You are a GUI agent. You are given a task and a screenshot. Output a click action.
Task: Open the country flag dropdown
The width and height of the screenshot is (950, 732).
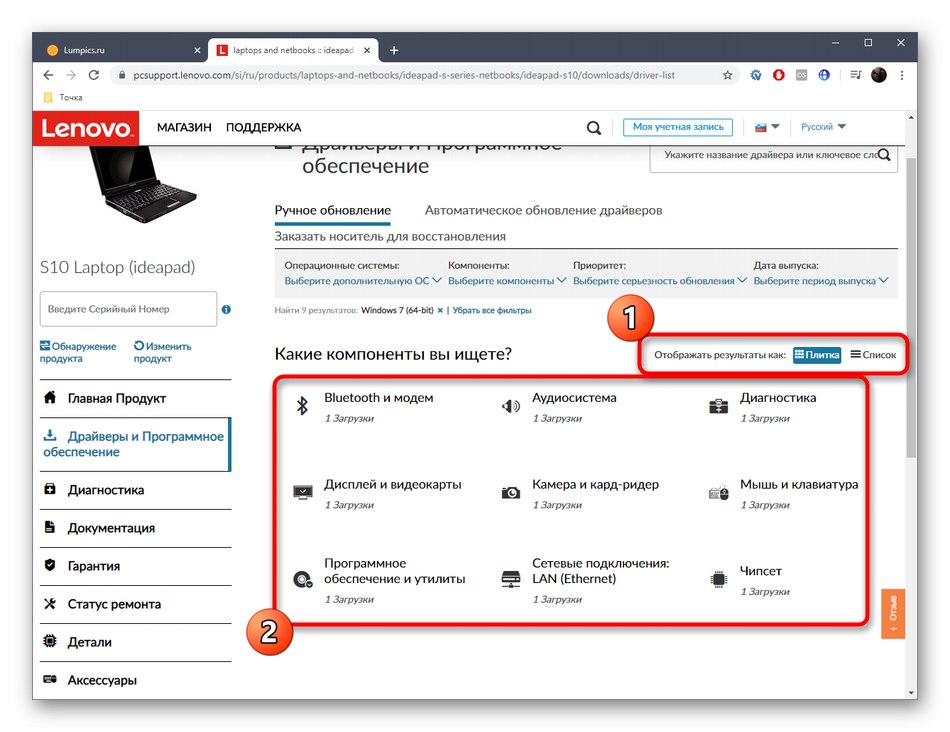pos(767,127)
